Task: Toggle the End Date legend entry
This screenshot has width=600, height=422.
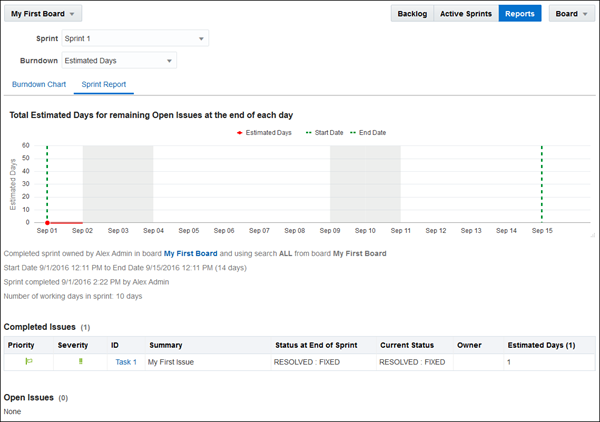Action: (x=371, y=132)
